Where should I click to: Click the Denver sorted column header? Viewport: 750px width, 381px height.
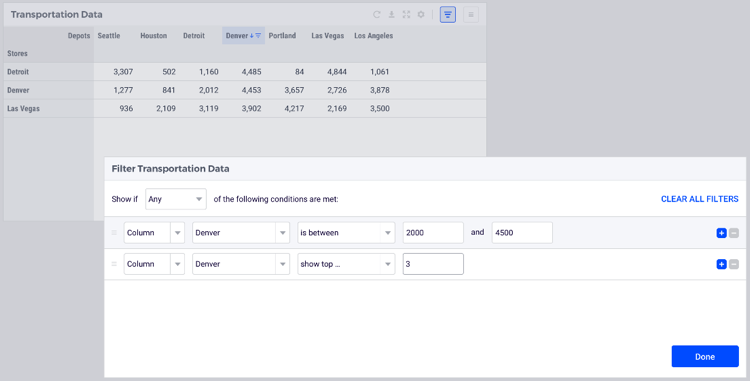[x=243, y=35]
